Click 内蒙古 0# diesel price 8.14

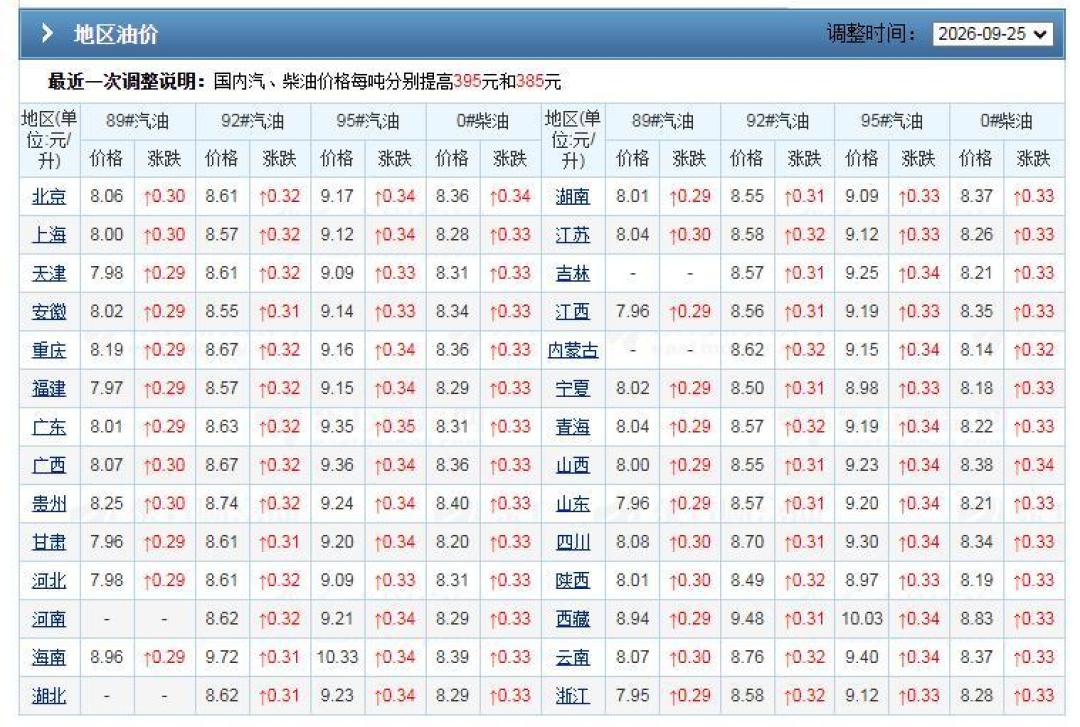point(976,350)
